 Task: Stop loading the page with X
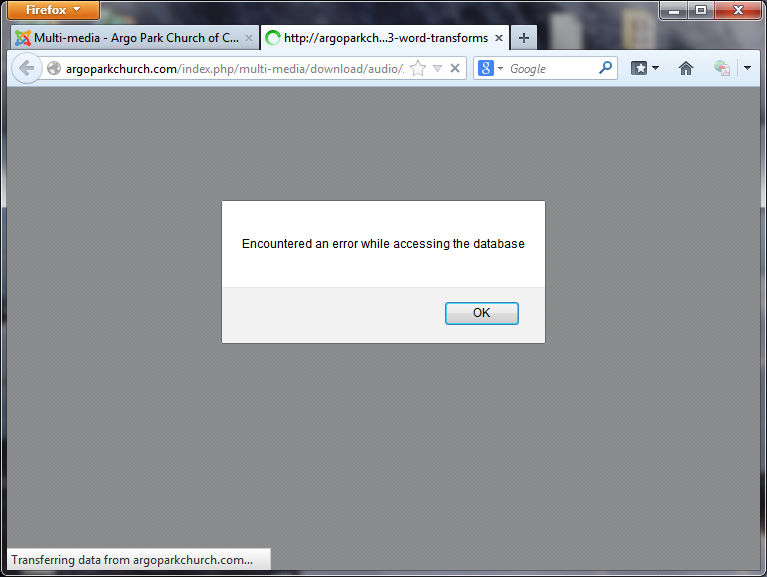[455, 68]
